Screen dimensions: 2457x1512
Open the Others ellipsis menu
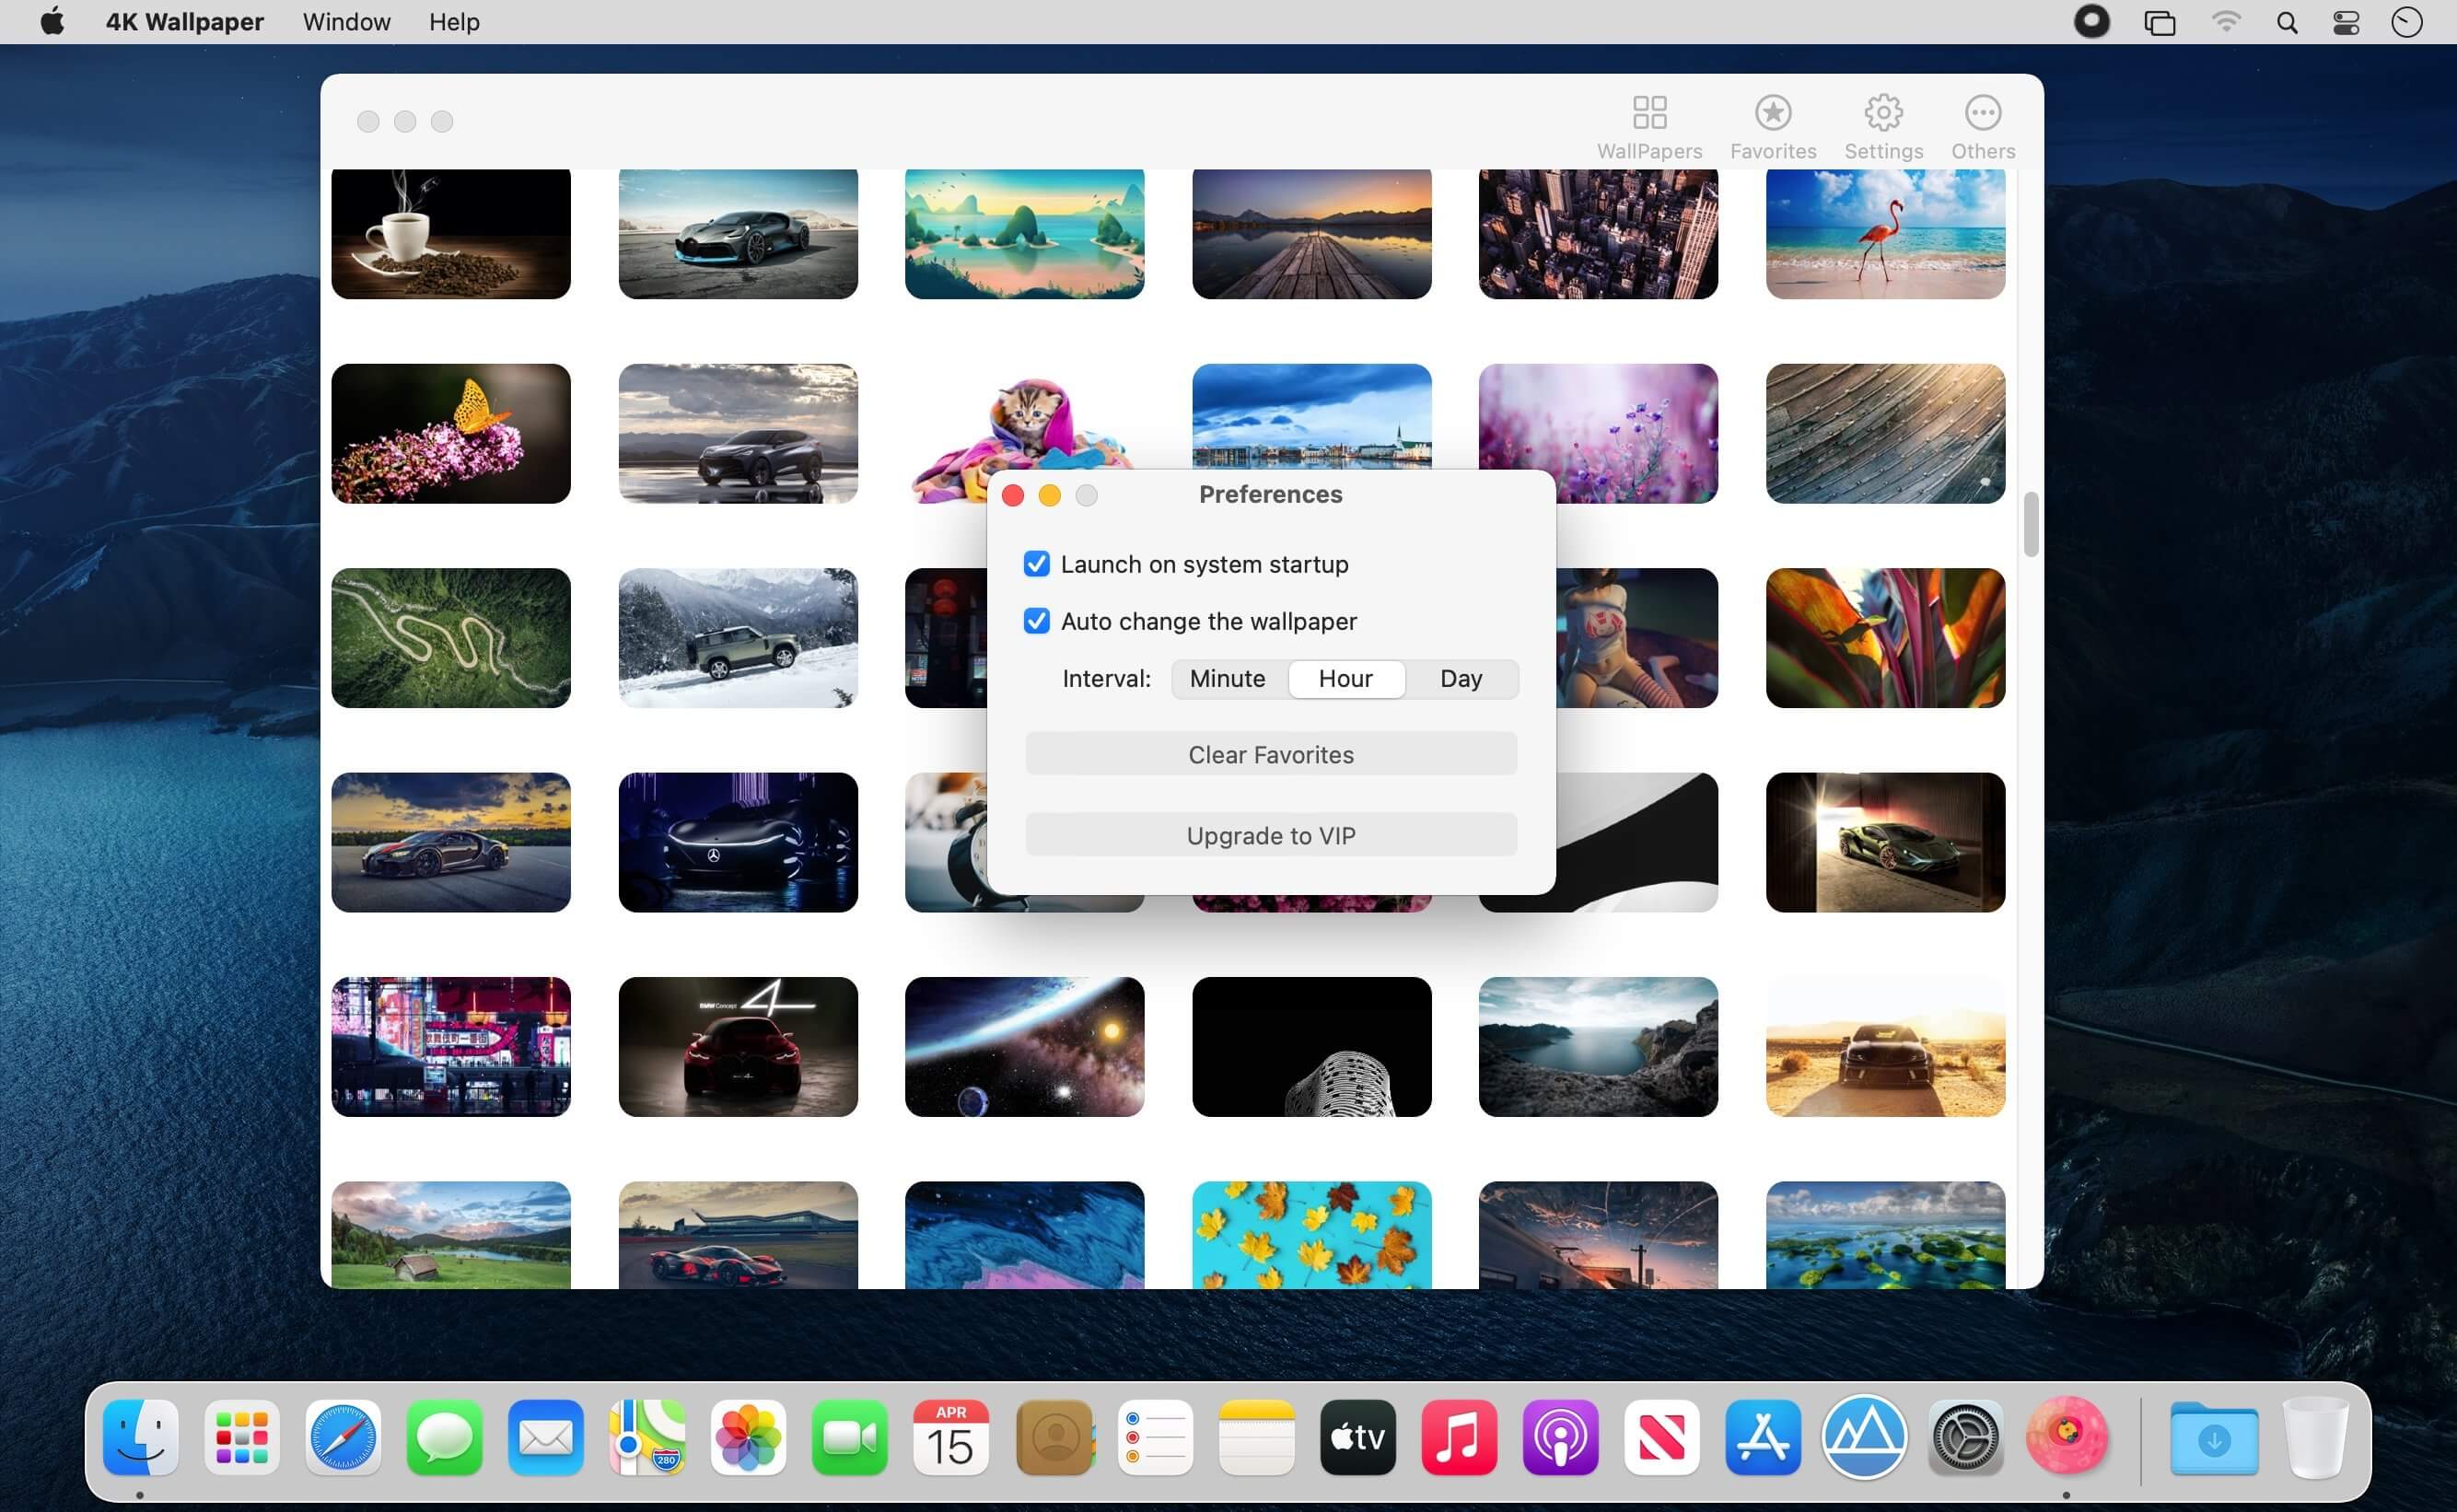[1982, 126]
